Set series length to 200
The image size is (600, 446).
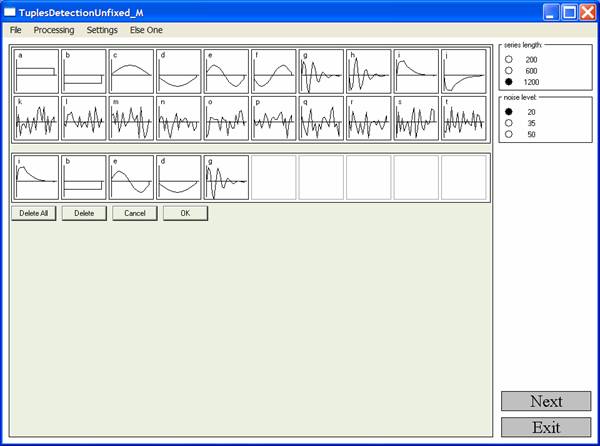click(x=509, y=60)
